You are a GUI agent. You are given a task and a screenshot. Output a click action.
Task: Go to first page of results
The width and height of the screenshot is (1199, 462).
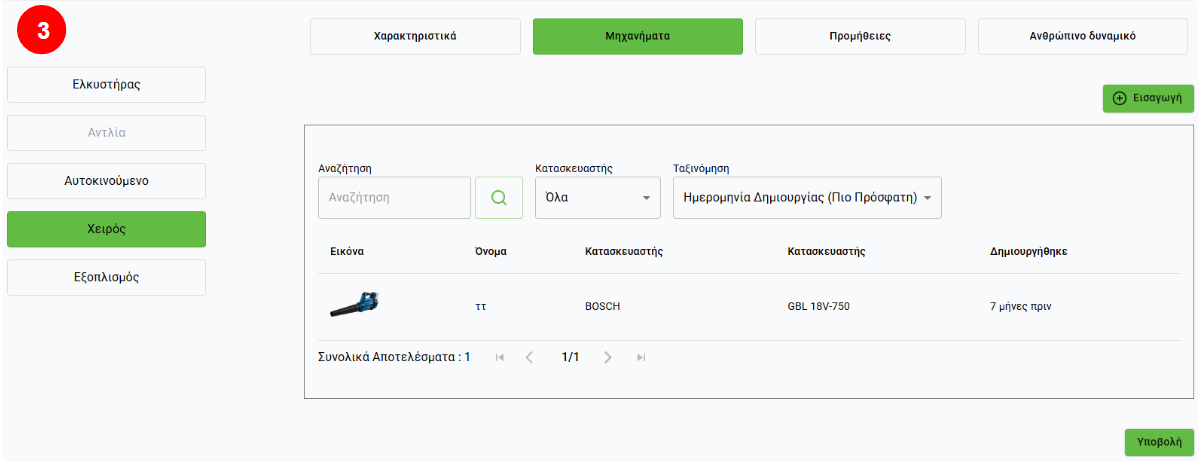[x=500, y=357]
